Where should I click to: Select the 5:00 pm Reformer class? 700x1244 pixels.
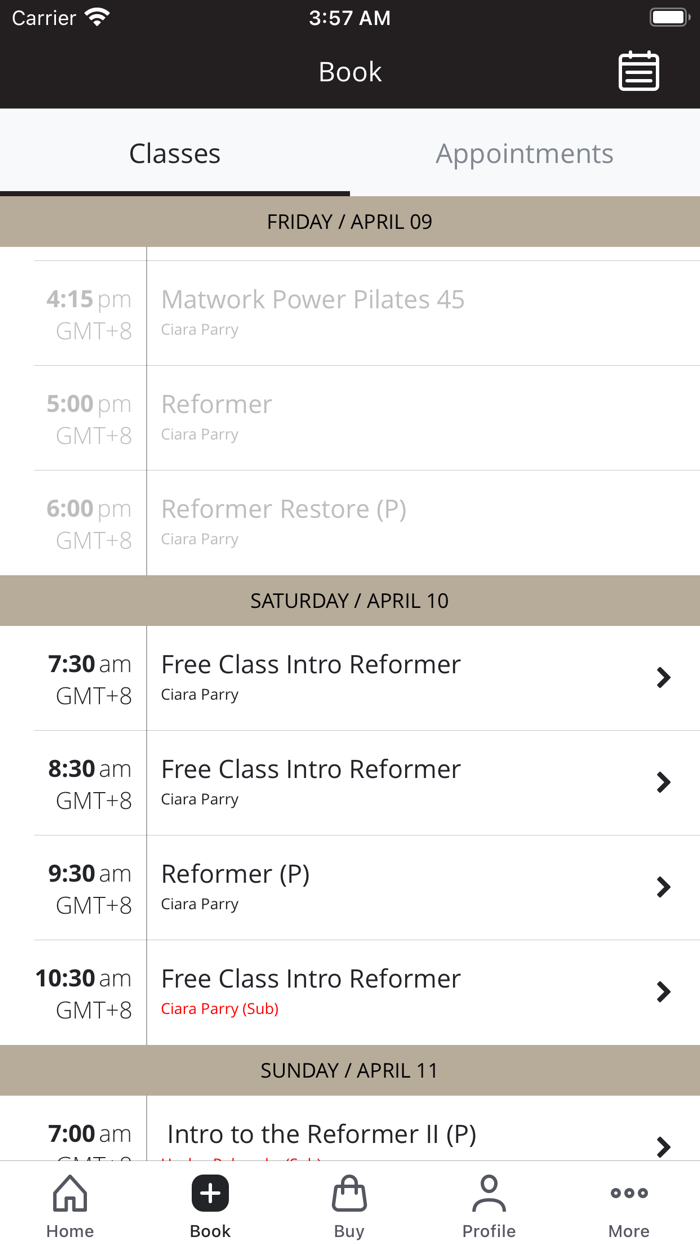(216, 405)
